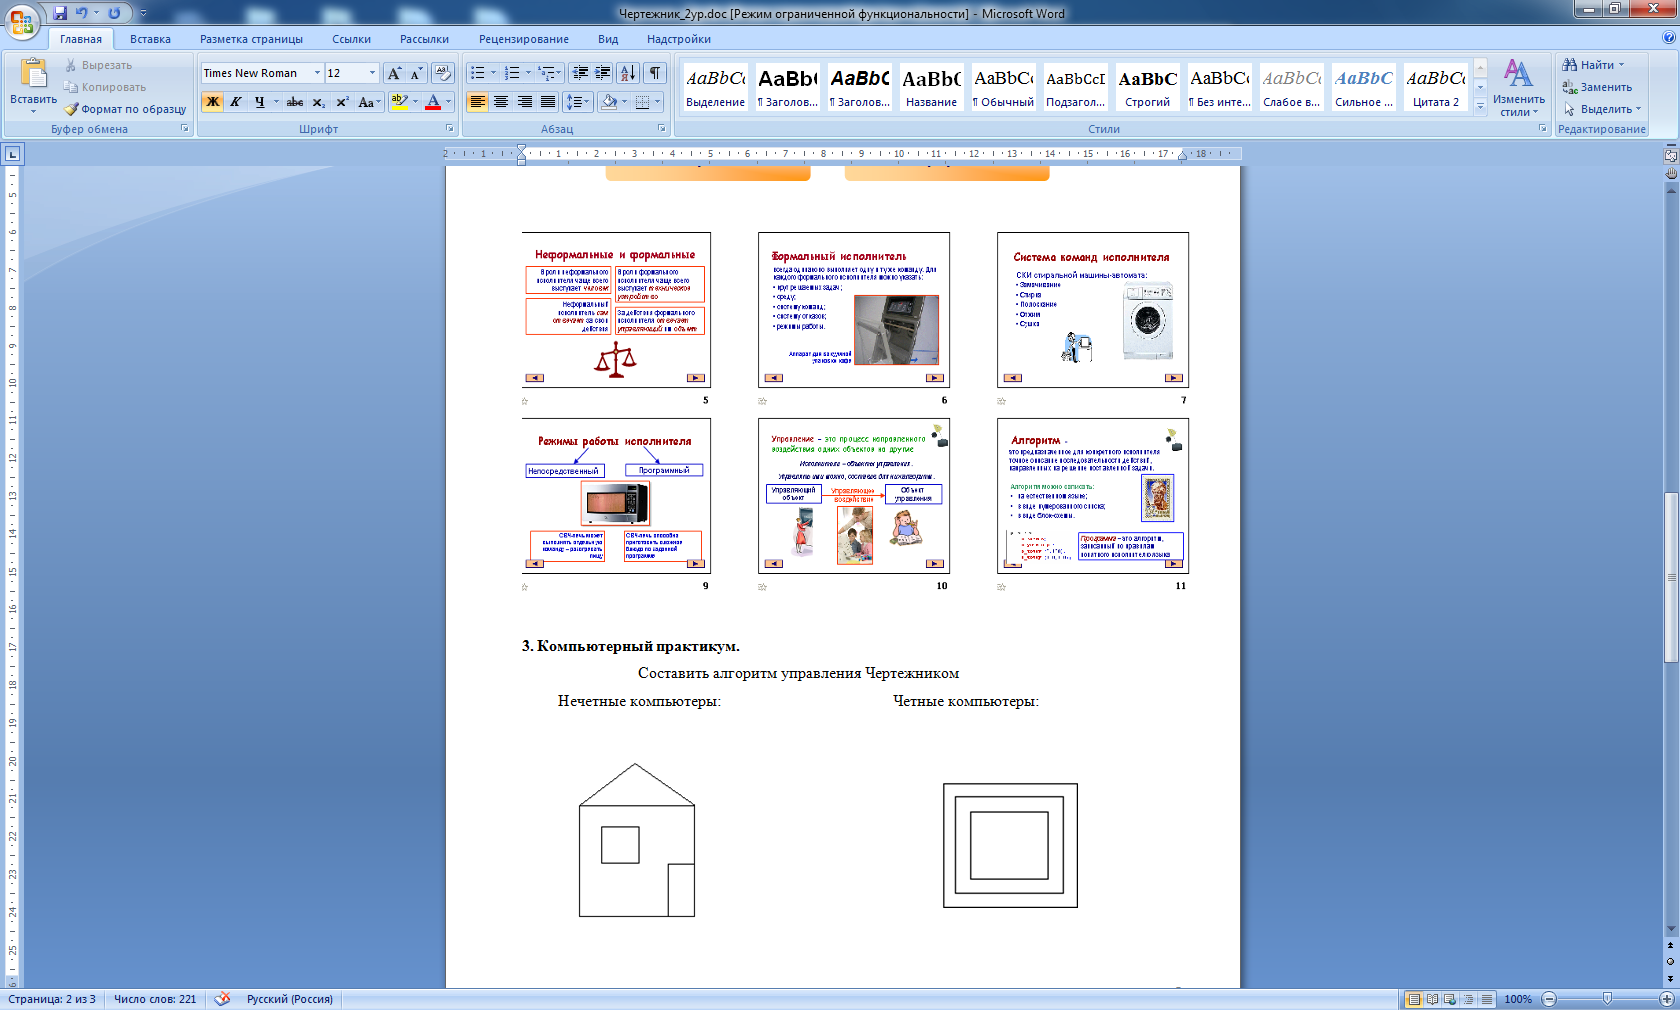Decrease paragraph indent
Viewport: 1680px width, 1010px height.
click(x=580, y=73)
